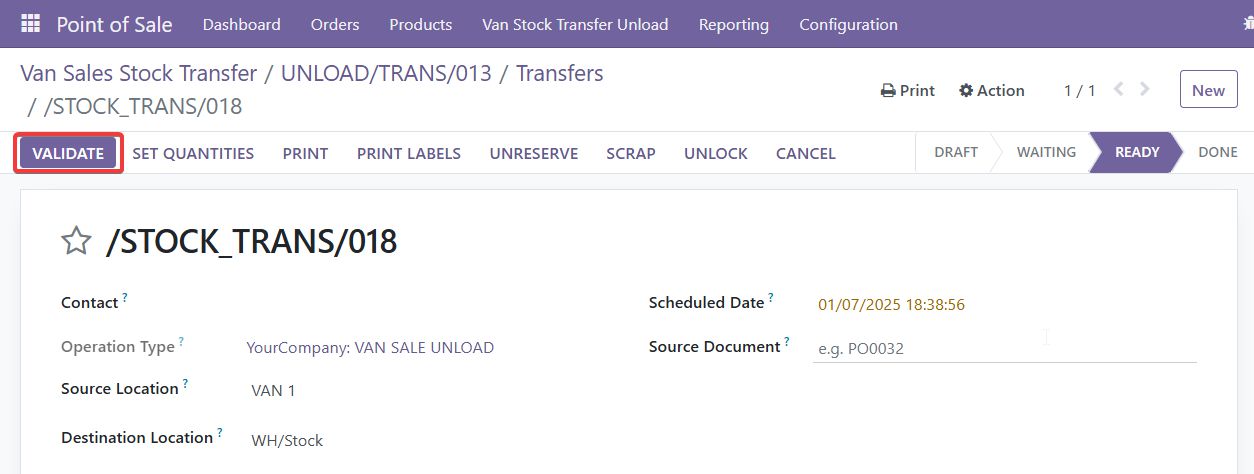Open the Configuration menu
Screen dimensions: 1254x474
[848, 24]
